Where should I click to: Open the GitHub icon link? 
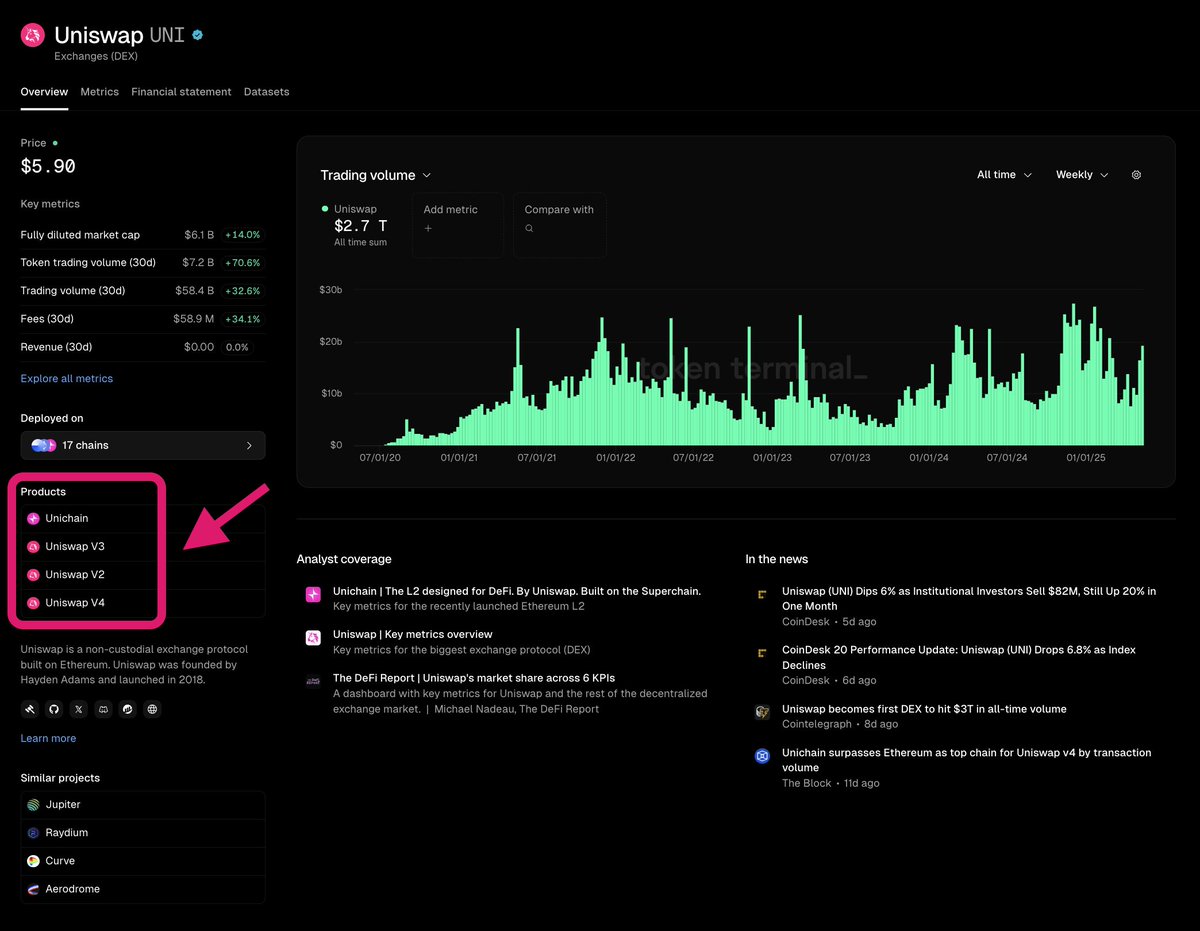55,709
